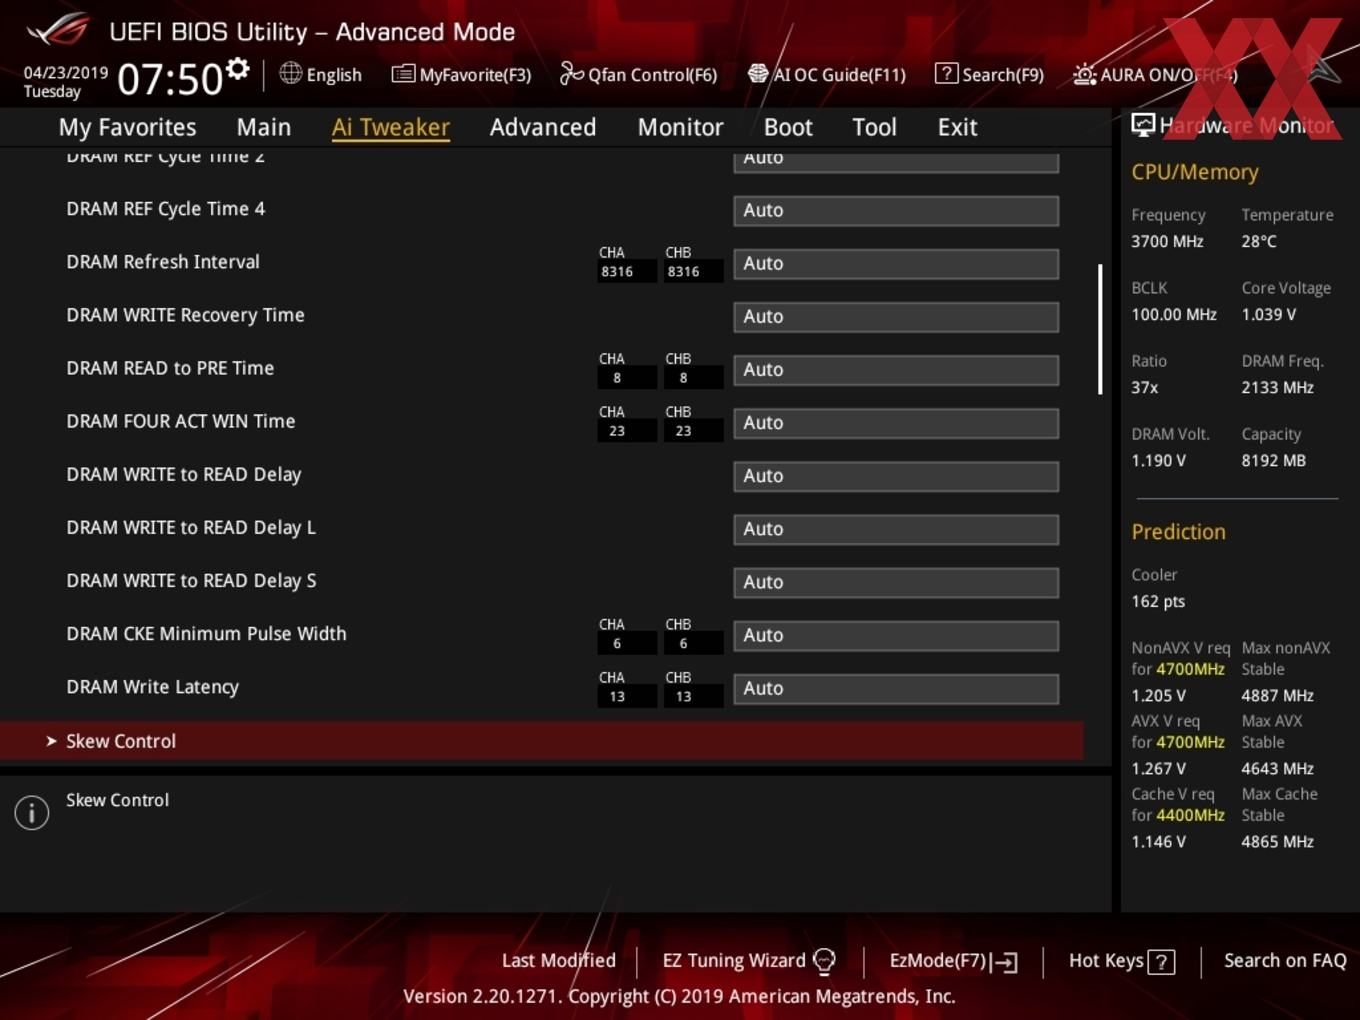Click the Search question mark icon

coord(946,74)
